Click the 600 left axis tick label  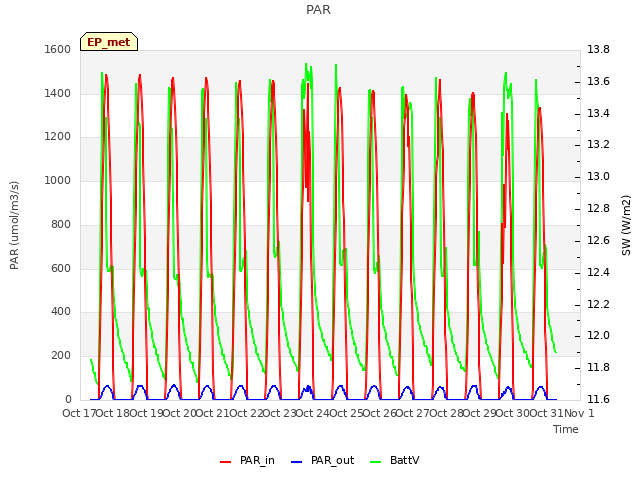[61, 268]
